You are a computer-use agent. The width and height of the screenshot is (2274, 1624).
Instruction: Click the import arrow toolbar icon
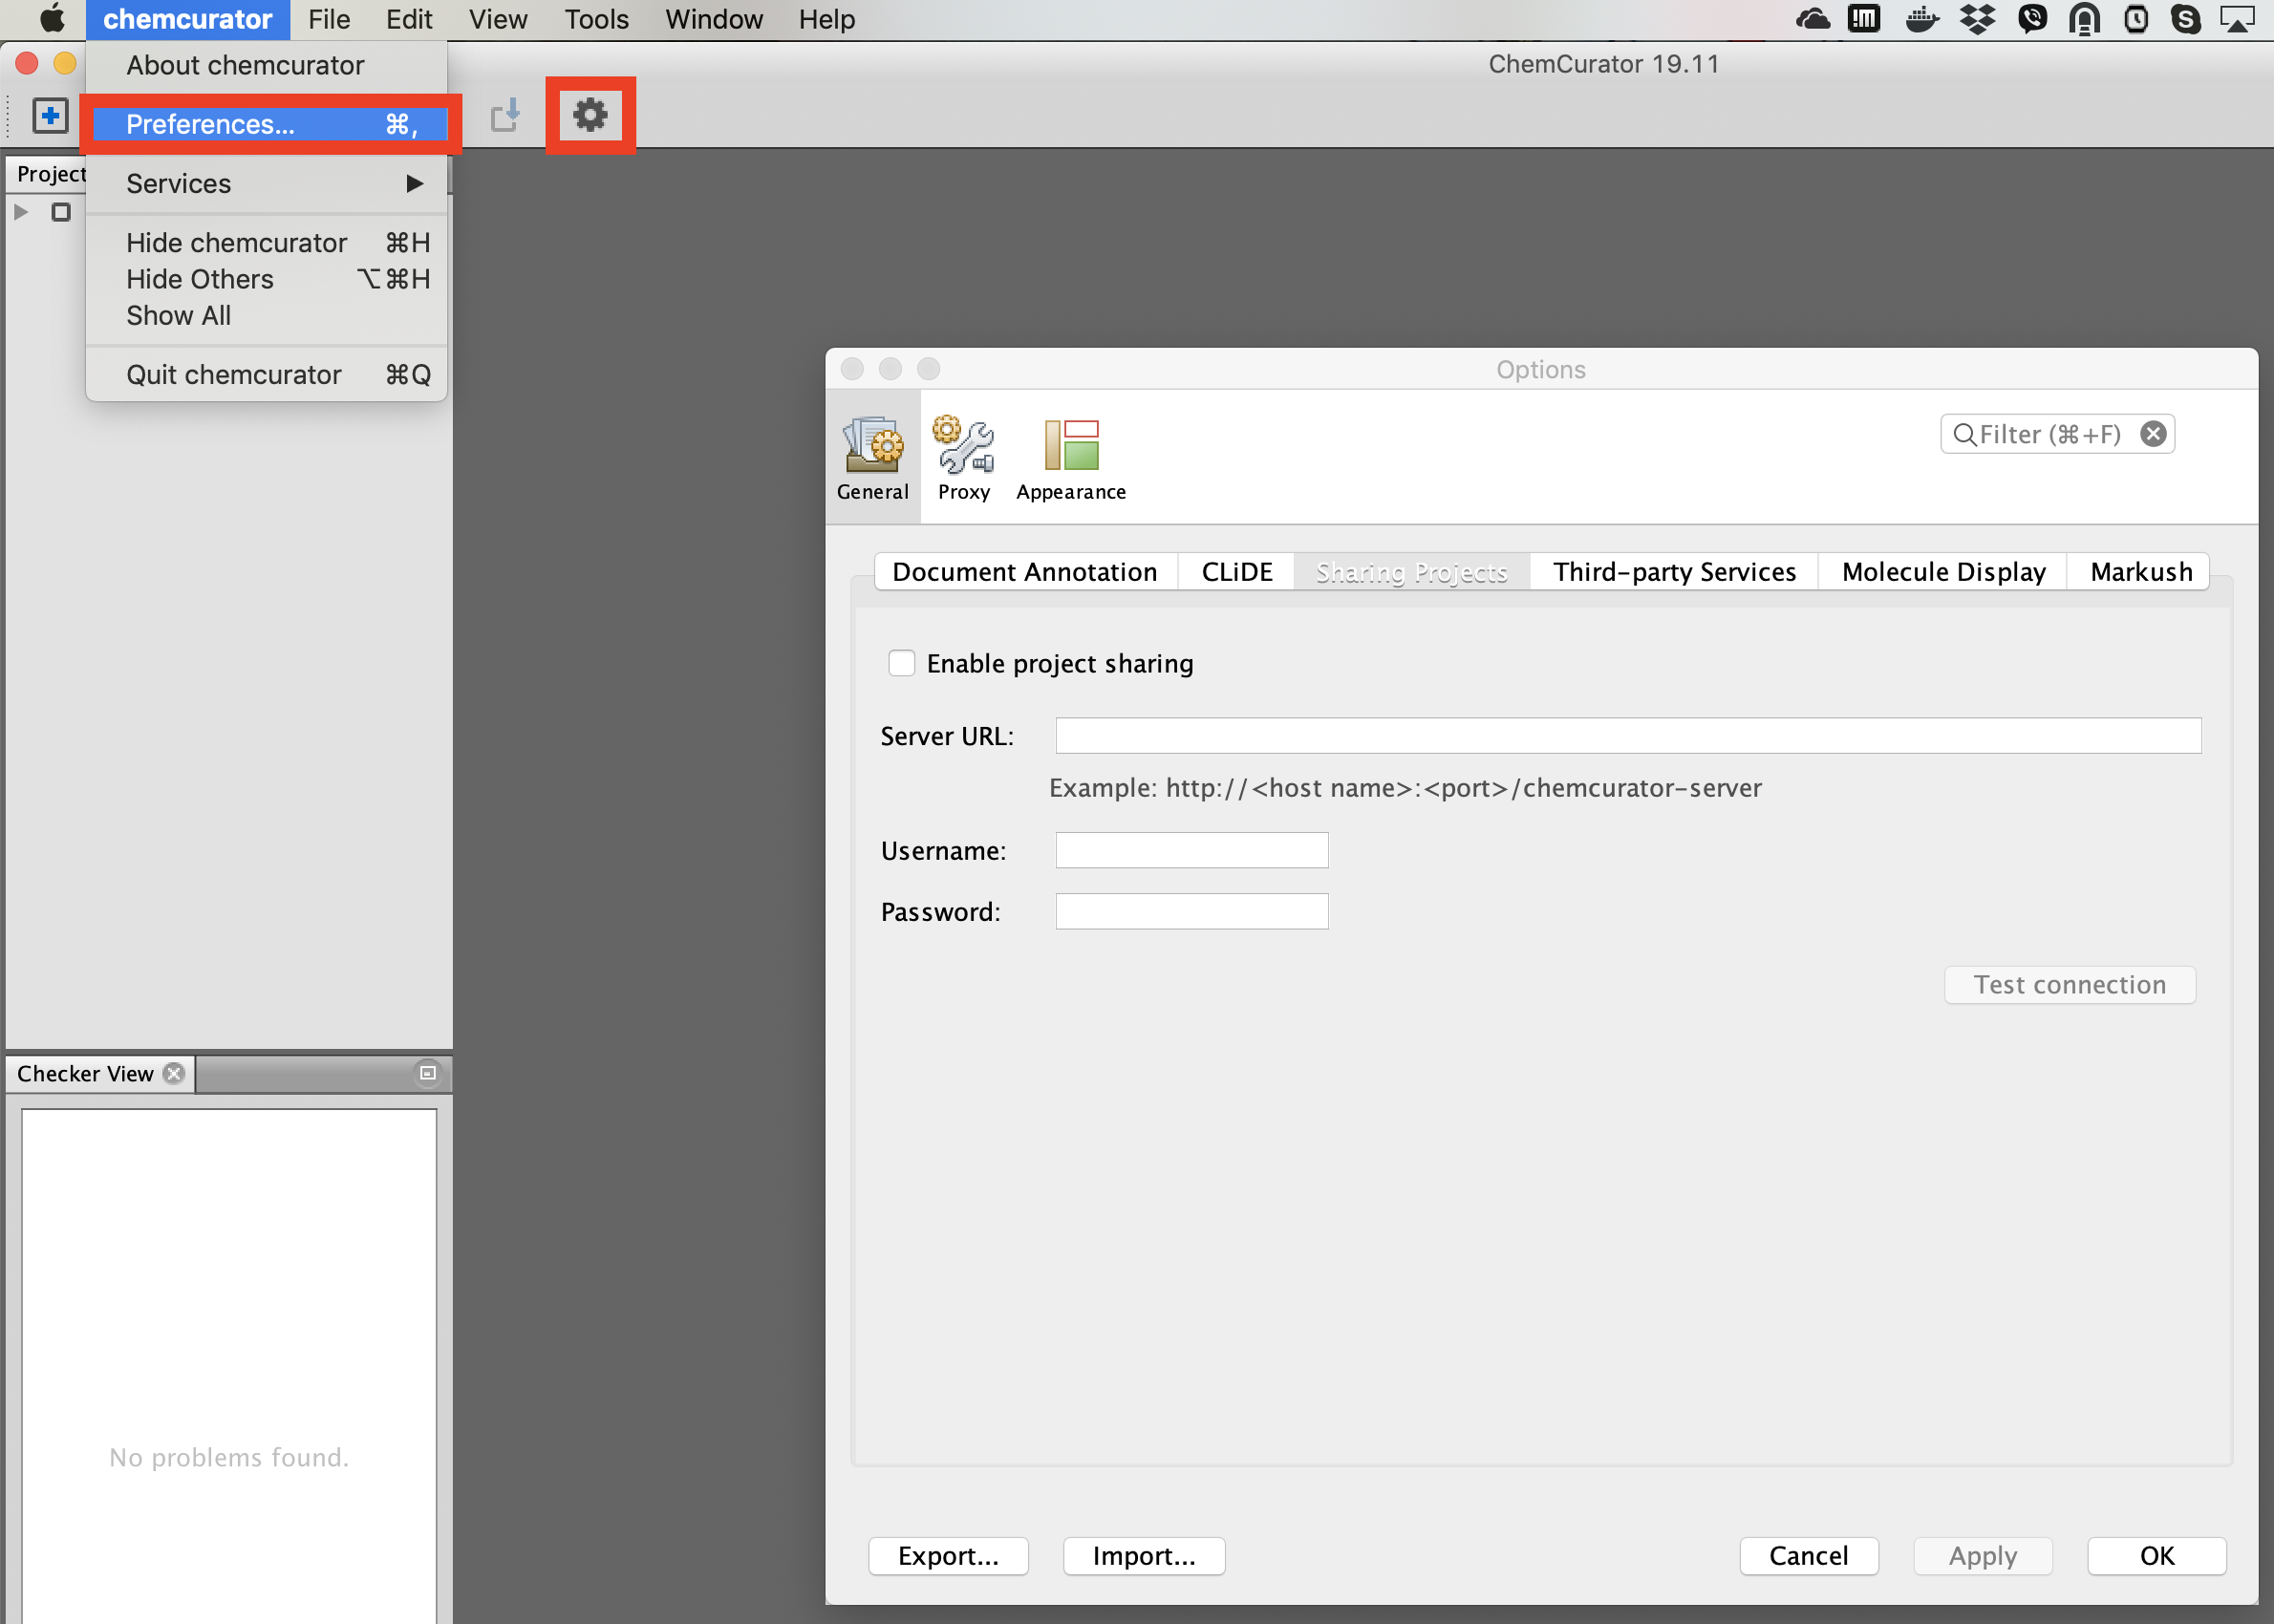click(506, 115)
